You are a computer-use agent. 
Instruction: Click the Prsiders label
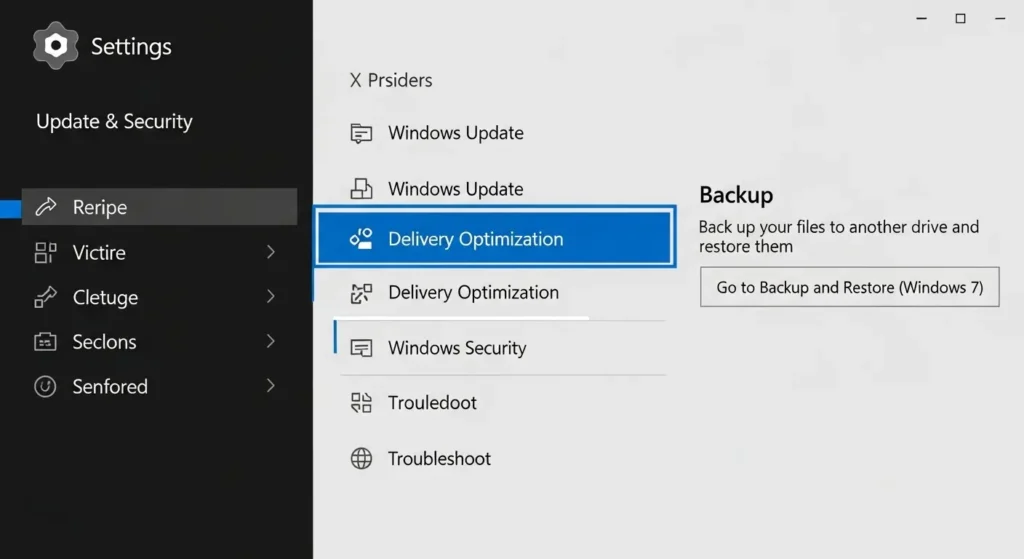point(400,80)
